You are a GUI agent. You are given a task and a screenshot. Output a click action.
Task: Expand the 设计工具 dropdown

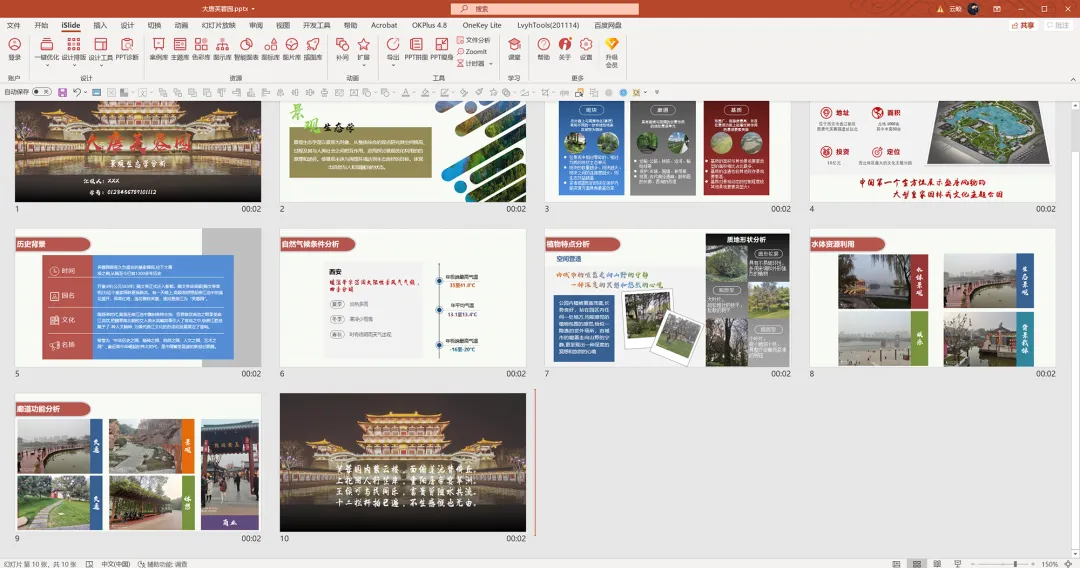coord(101,65)
